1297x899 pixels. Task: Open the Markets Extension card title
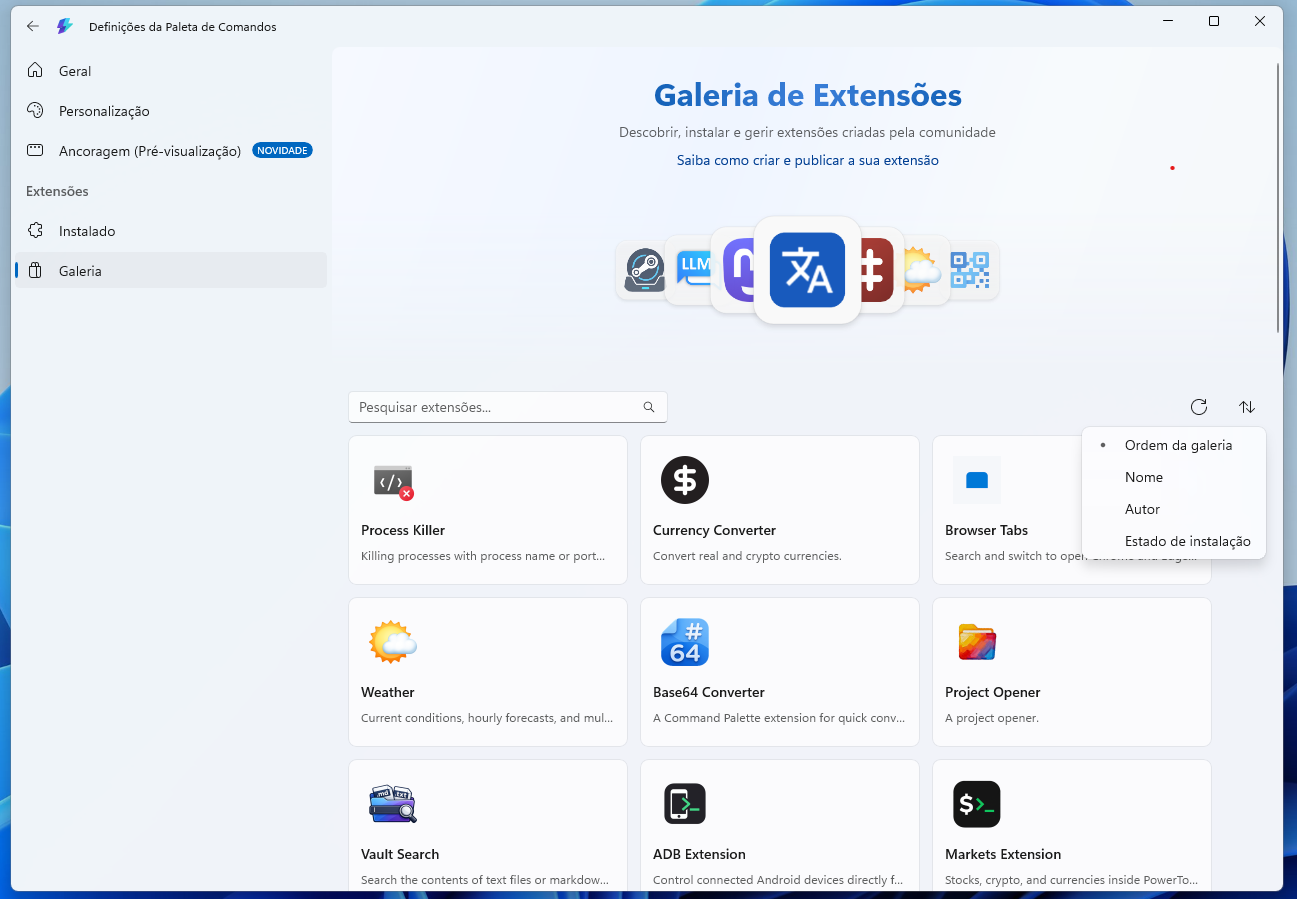[x=1003, y=854]
